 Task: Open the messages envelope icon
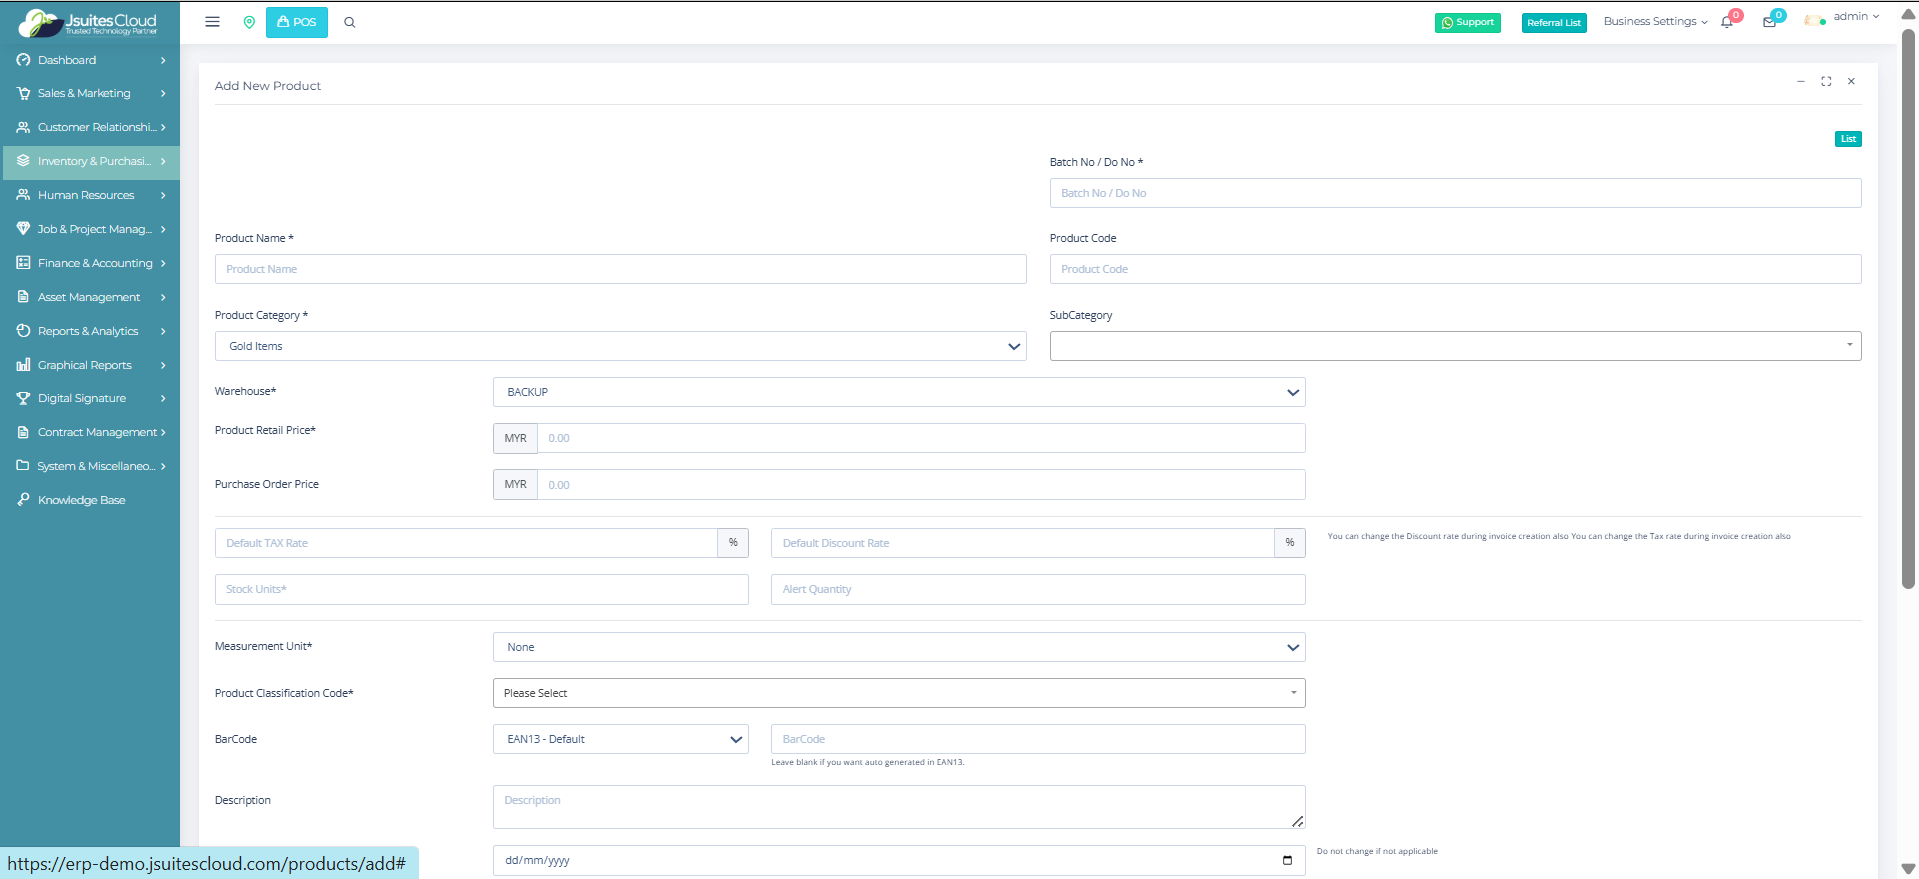pyautogui.click(x=1770, y=22)
